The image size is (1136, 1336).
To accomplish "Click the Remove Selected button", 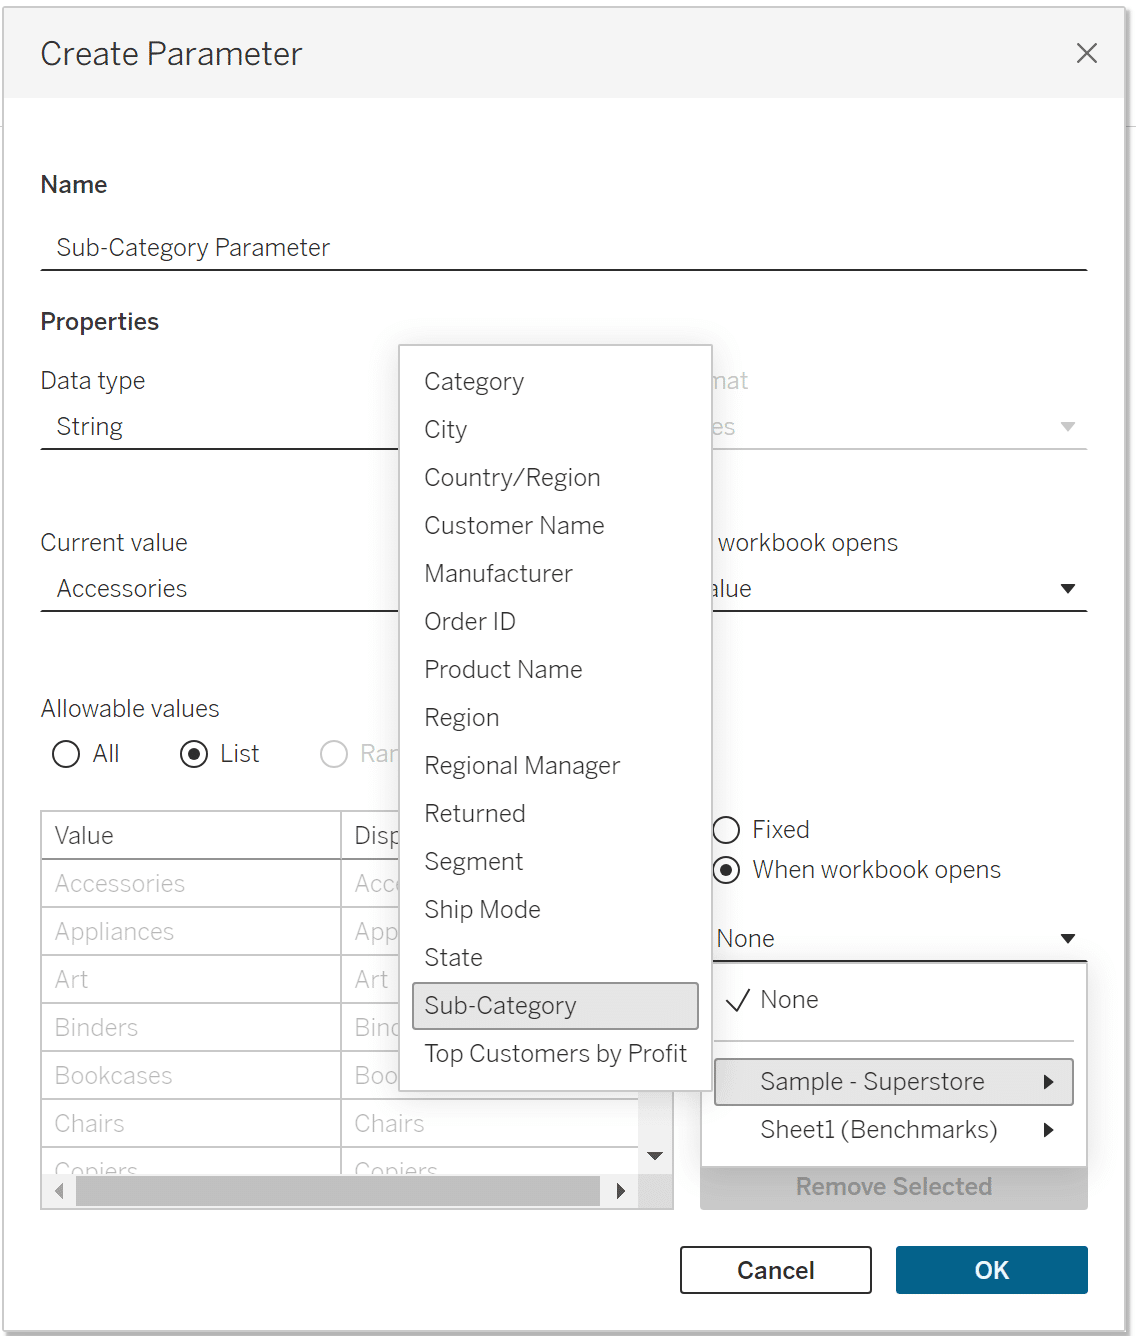I will [x=894, y=1187].
